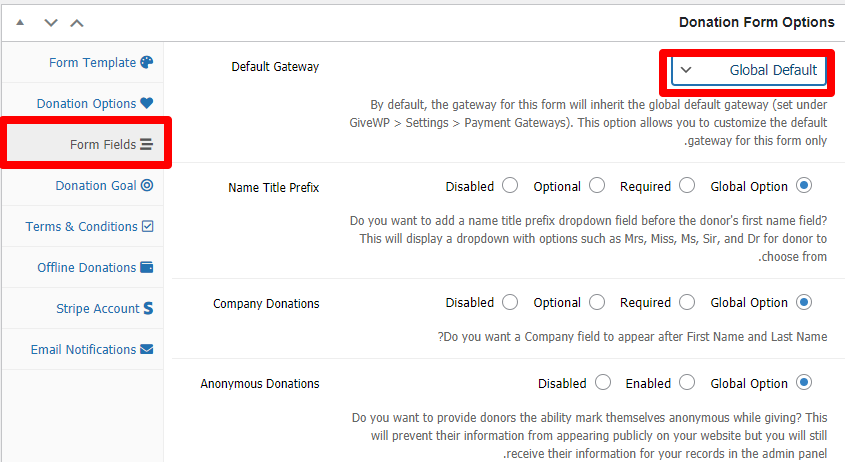Open the Default Gateway dropdown
The width and height of the screenshot is (845, 462).
[749, 71]
